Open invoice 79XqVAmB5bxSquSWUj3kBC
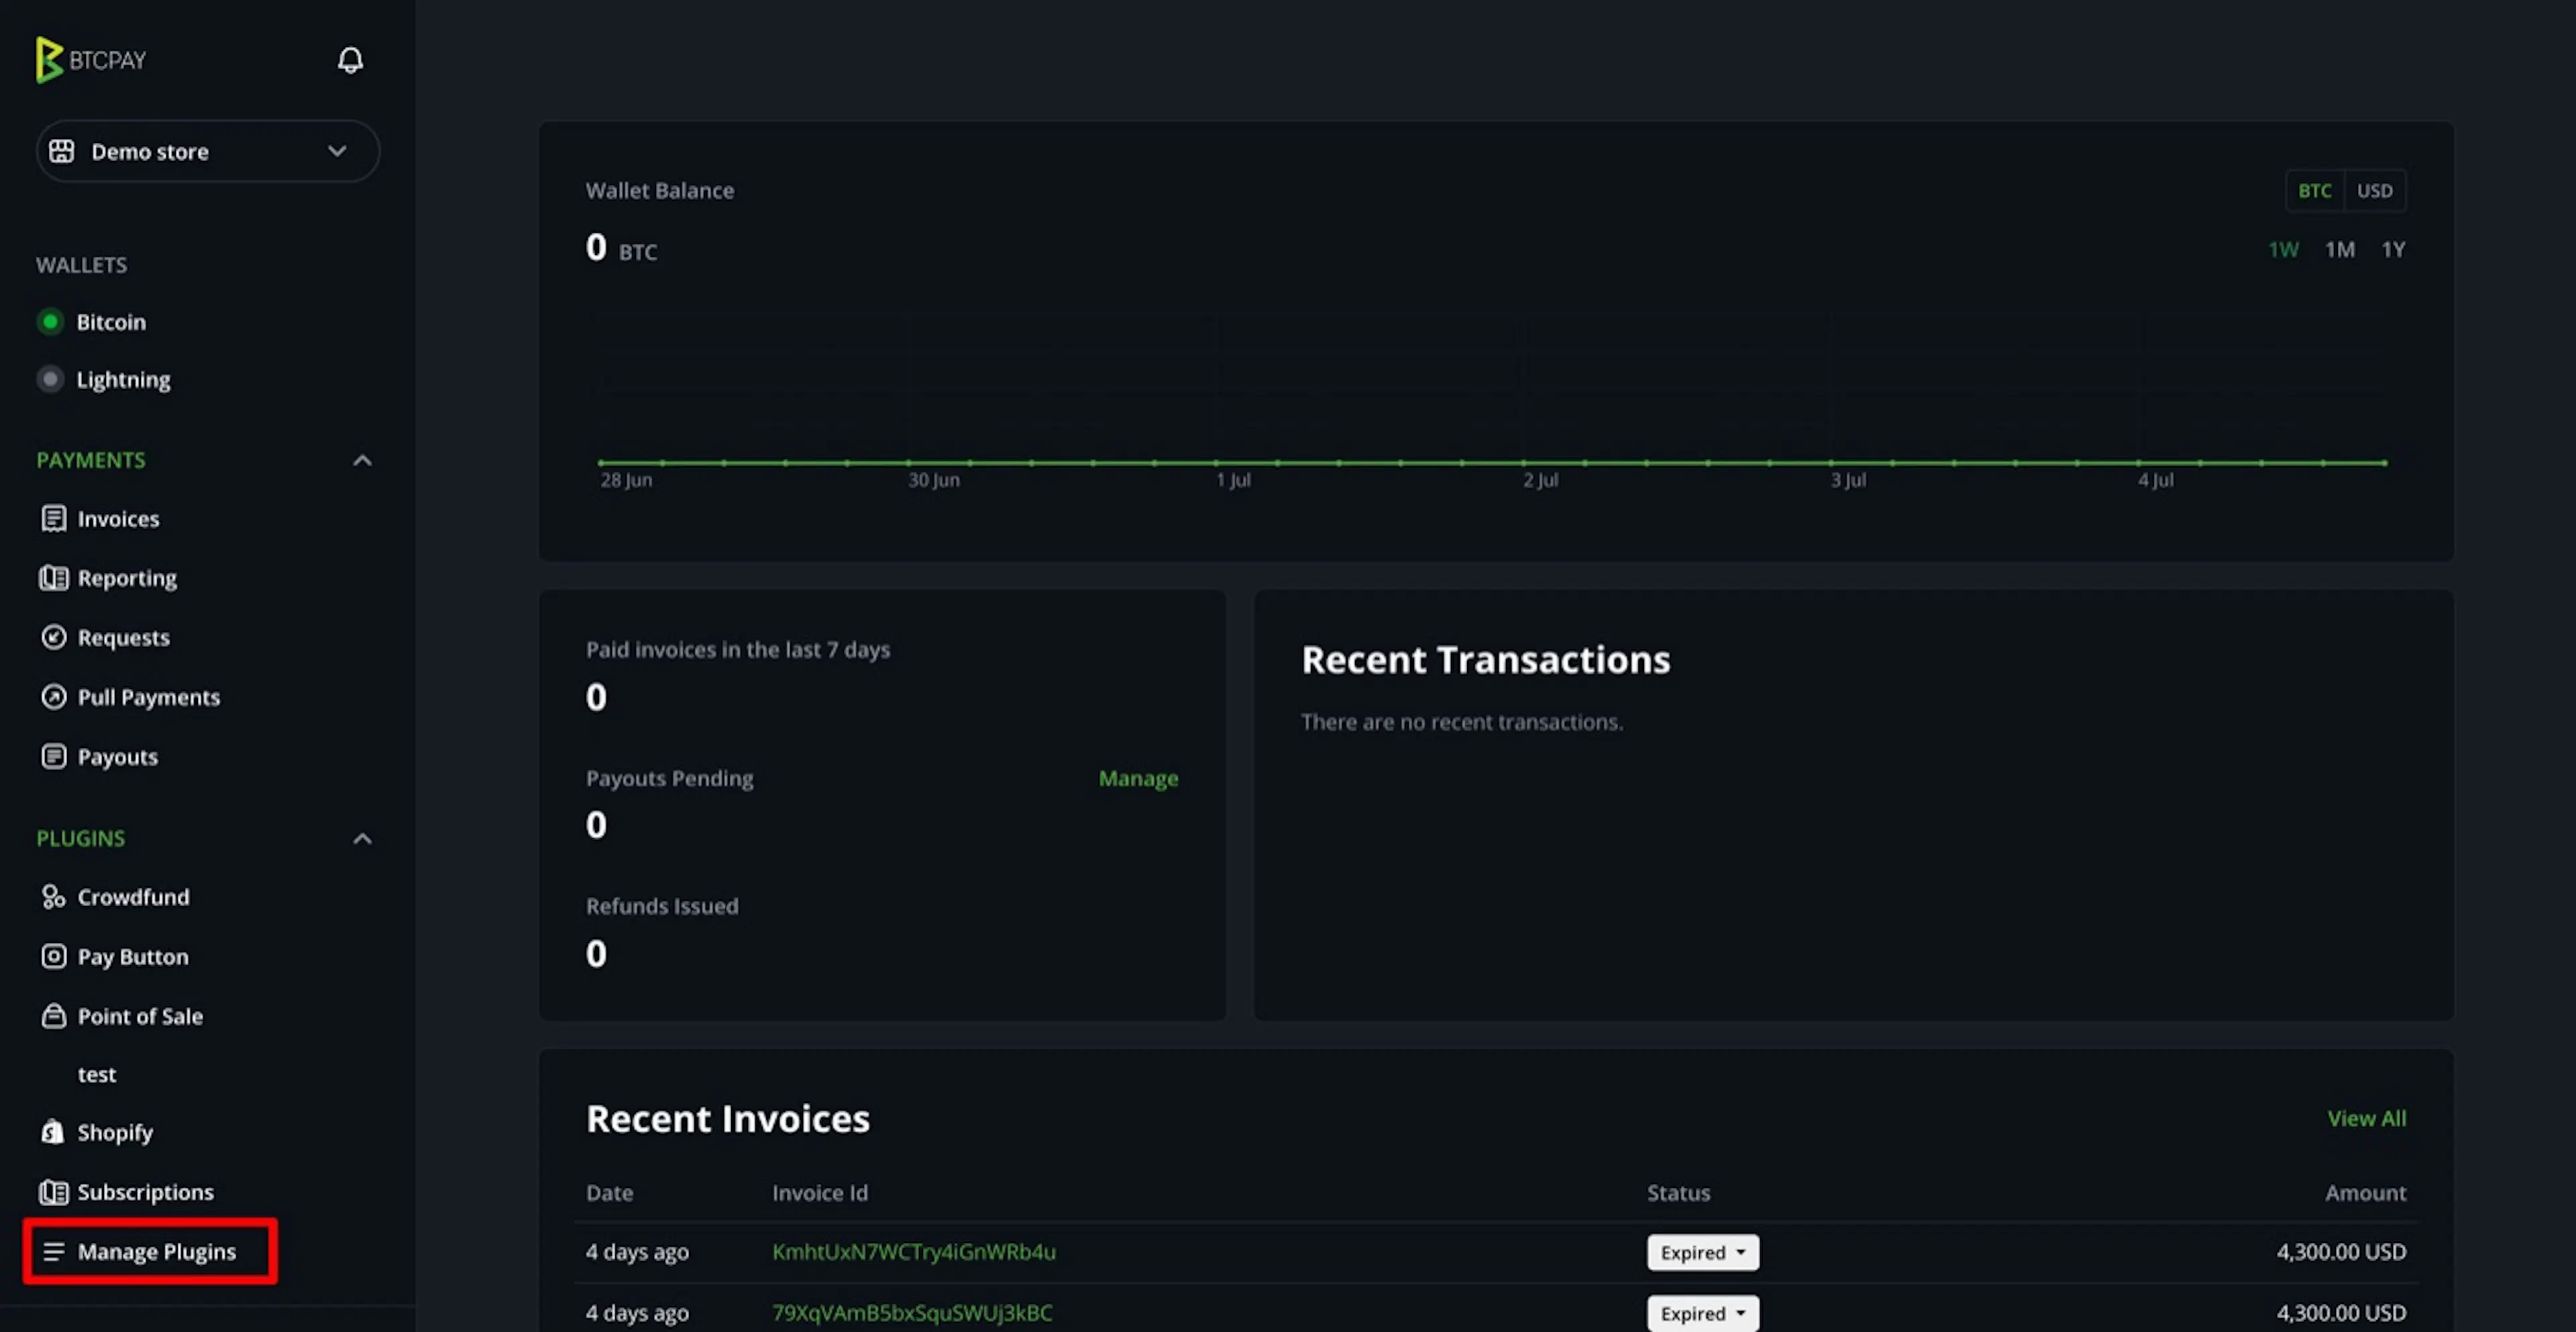 point(912,1313)
